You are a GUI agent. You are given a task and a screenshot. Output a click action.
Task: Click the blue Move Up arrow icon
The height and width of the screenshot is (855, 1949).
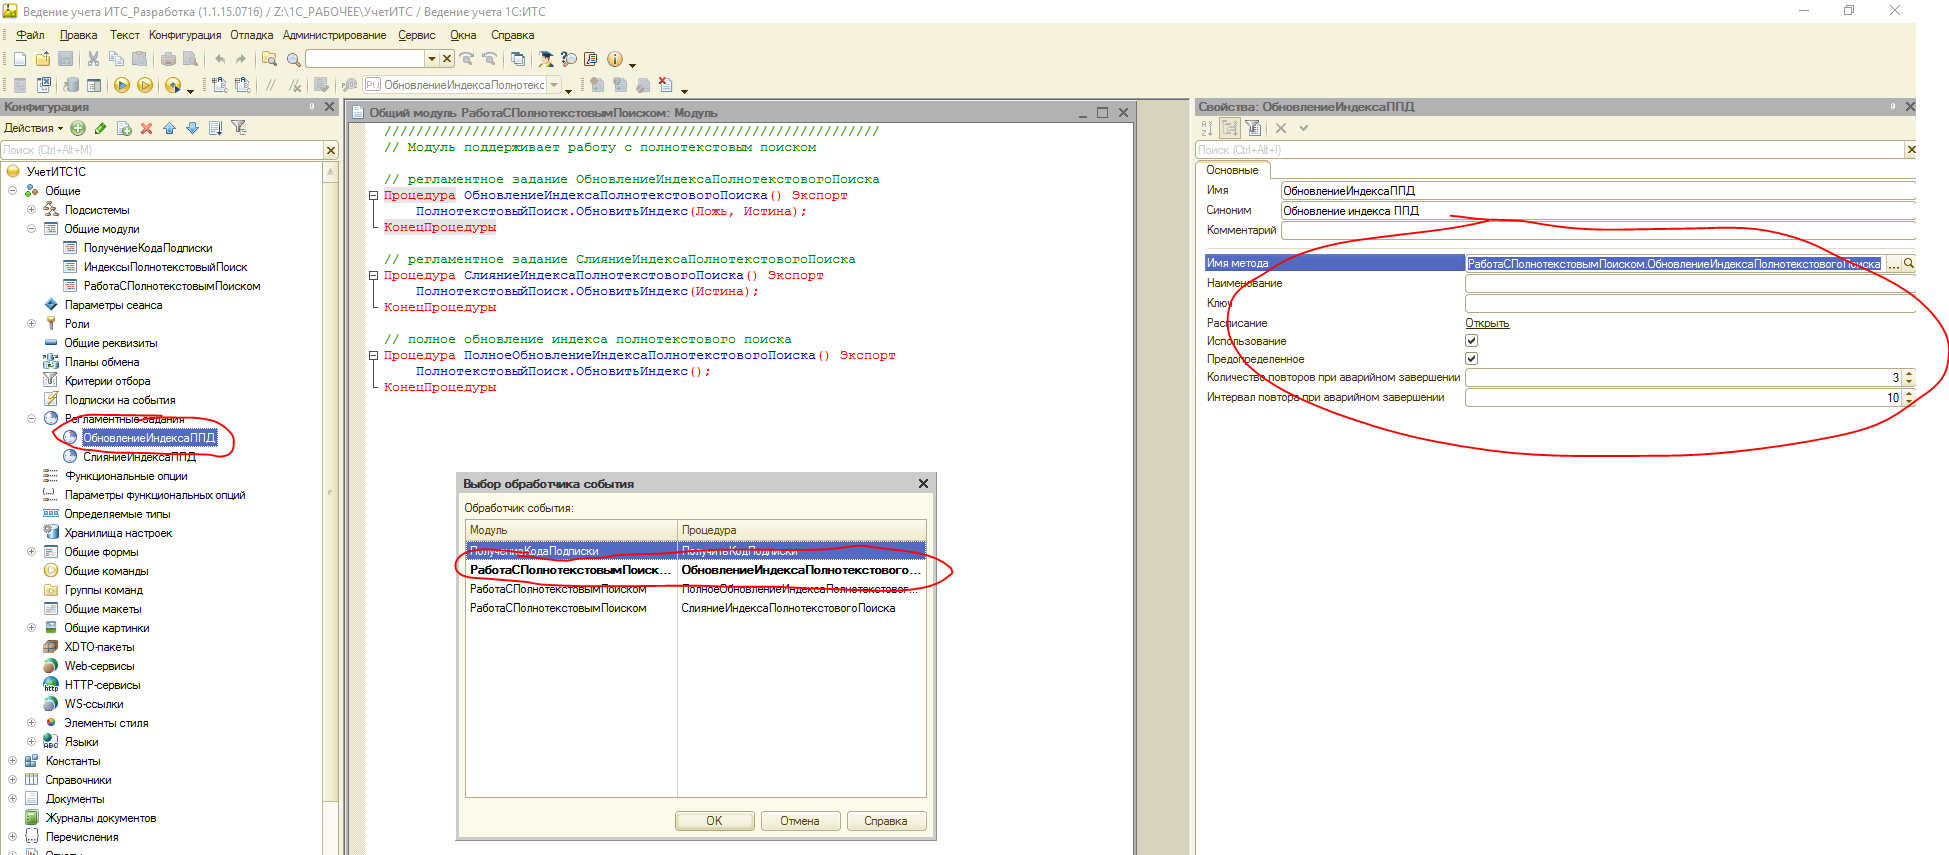(x=169, y=128)
